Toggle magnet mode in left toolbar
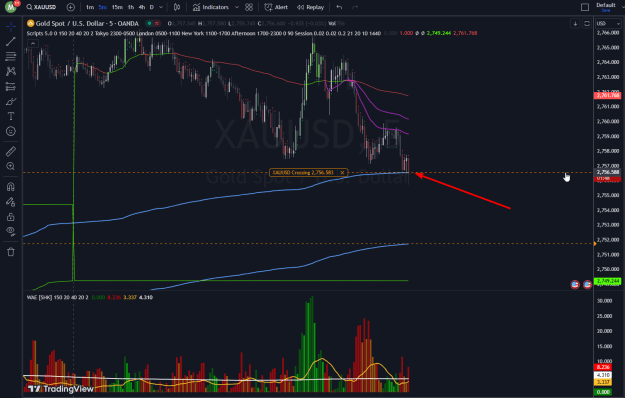625x398 pixels. pos(11,186)
